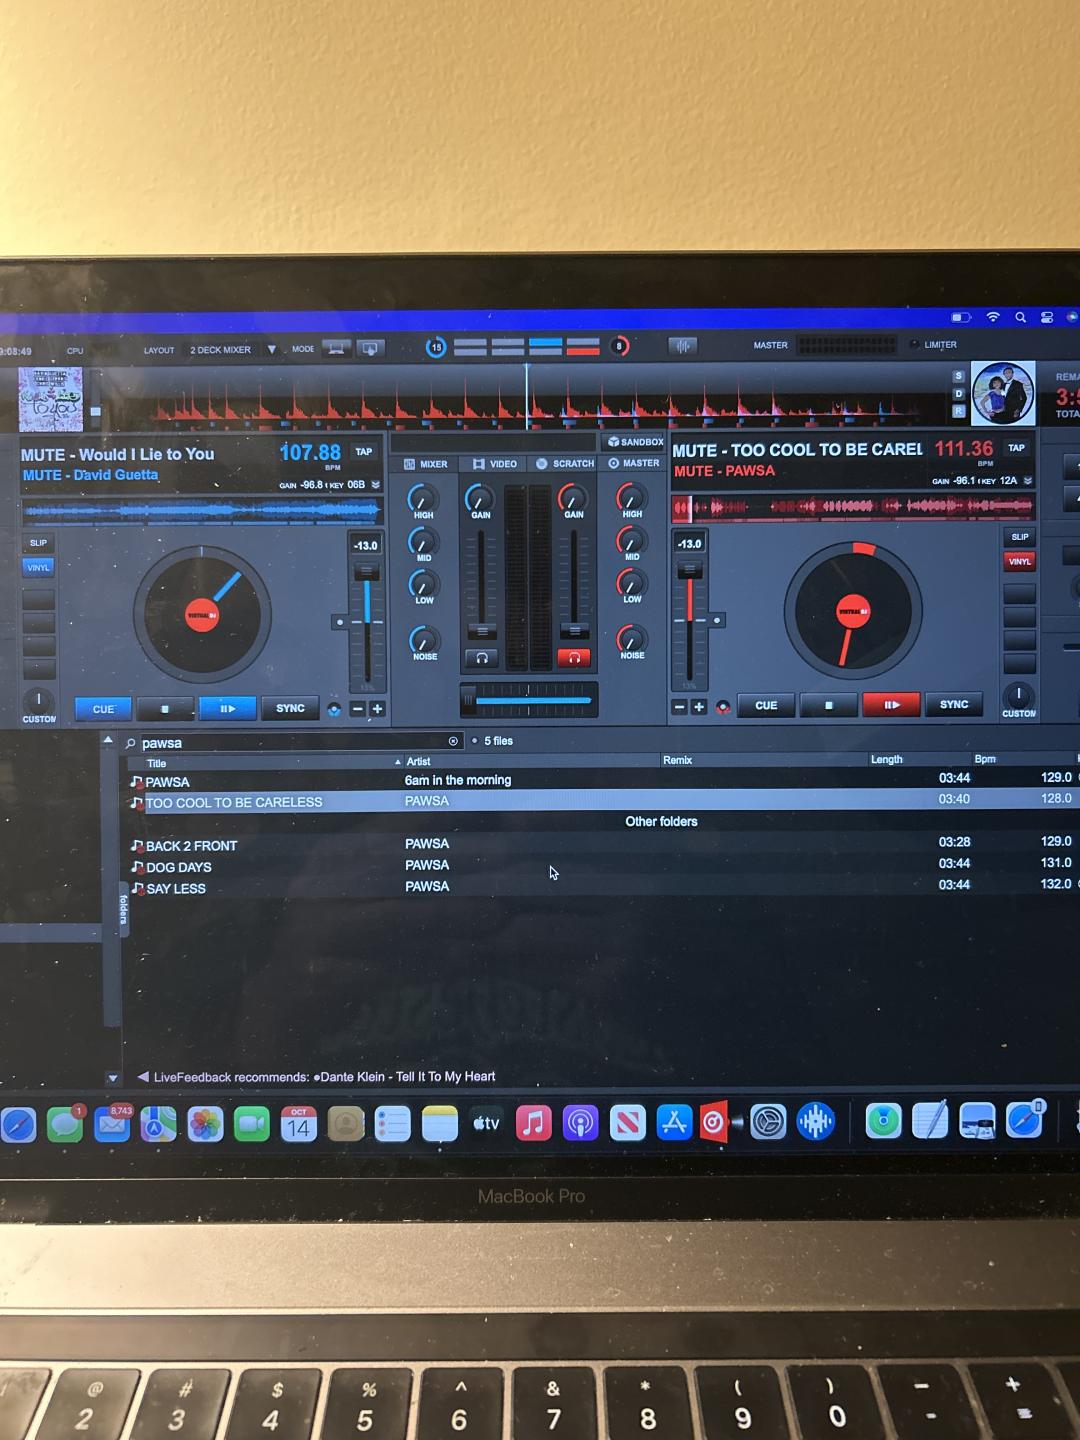Click the waveform icon beside MASTER
Screen dimensions: 1080x1440
683,346
